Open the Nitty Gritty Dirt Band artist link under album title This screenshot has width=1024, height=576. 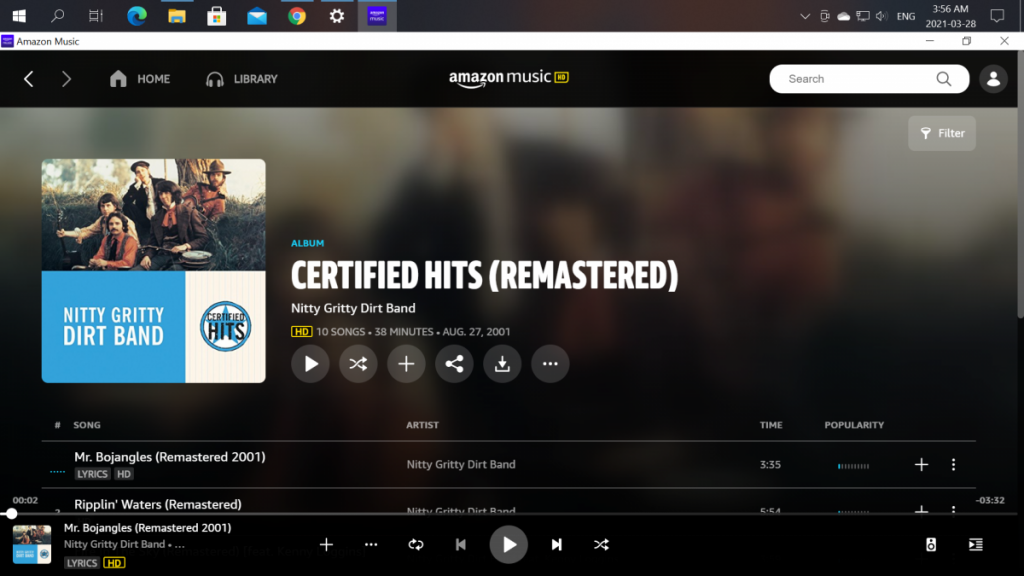(x=353, y=308)
